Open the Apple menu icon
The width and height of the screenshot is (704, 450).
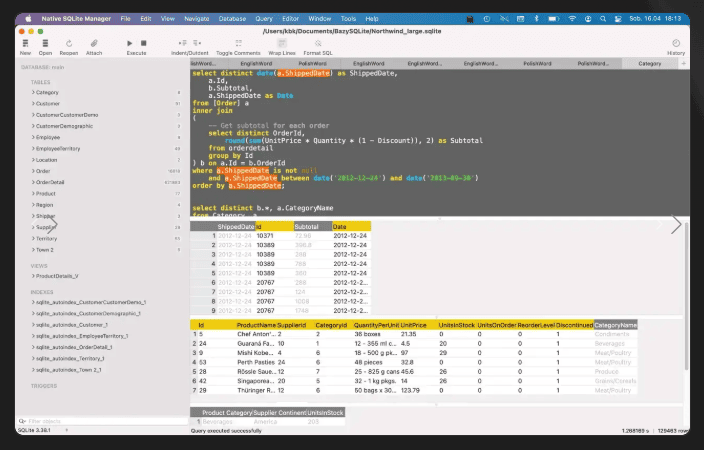click(x=28, y=18)
